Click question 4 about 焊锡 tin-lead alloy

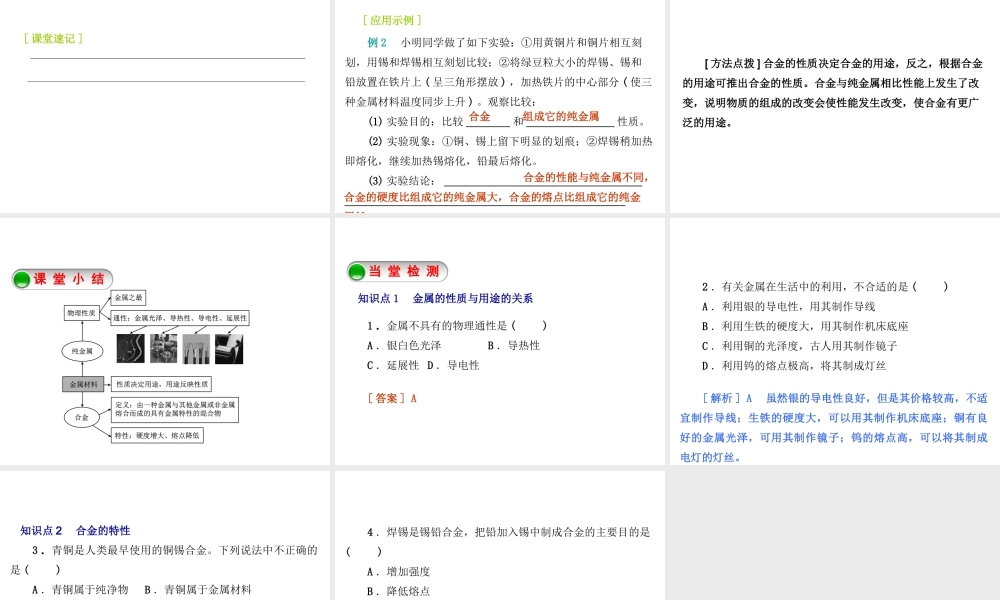[x=498, y=541]
